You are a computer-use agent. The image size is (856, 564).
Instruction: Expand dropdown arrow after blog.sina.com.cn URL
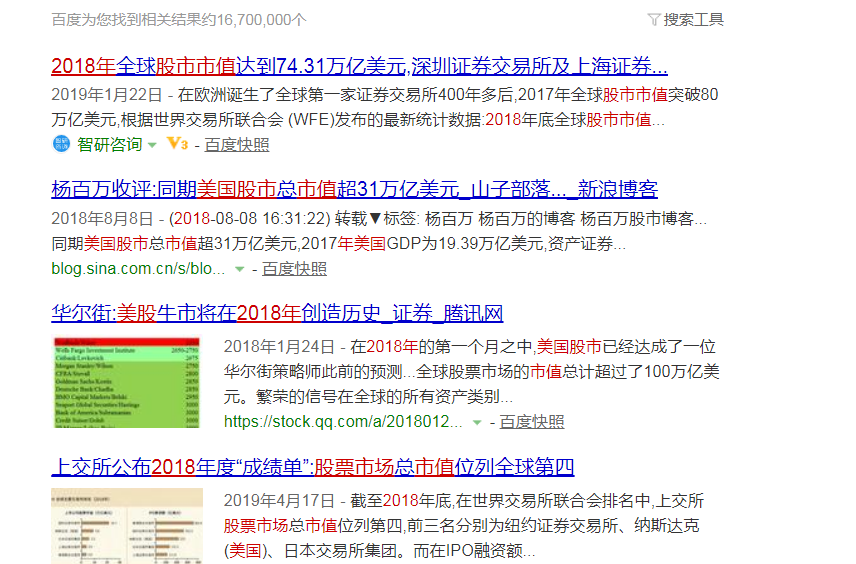[x=239, y=269]
